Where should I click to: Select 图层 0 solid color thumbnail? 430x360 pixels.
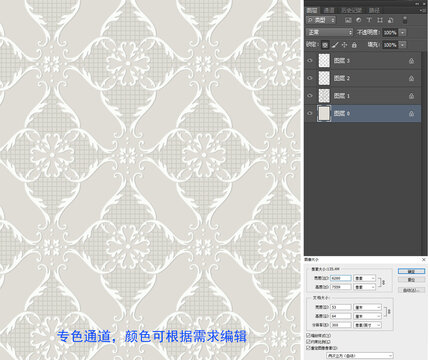324,114
